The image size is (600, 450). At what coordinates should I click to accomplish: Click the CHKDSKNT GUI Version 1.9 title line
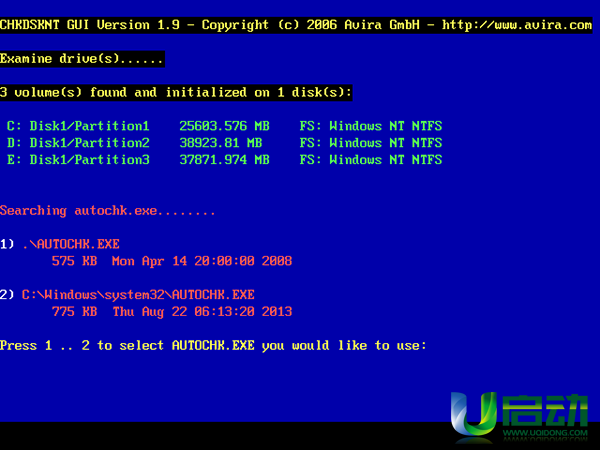click(x=296, y=25)
